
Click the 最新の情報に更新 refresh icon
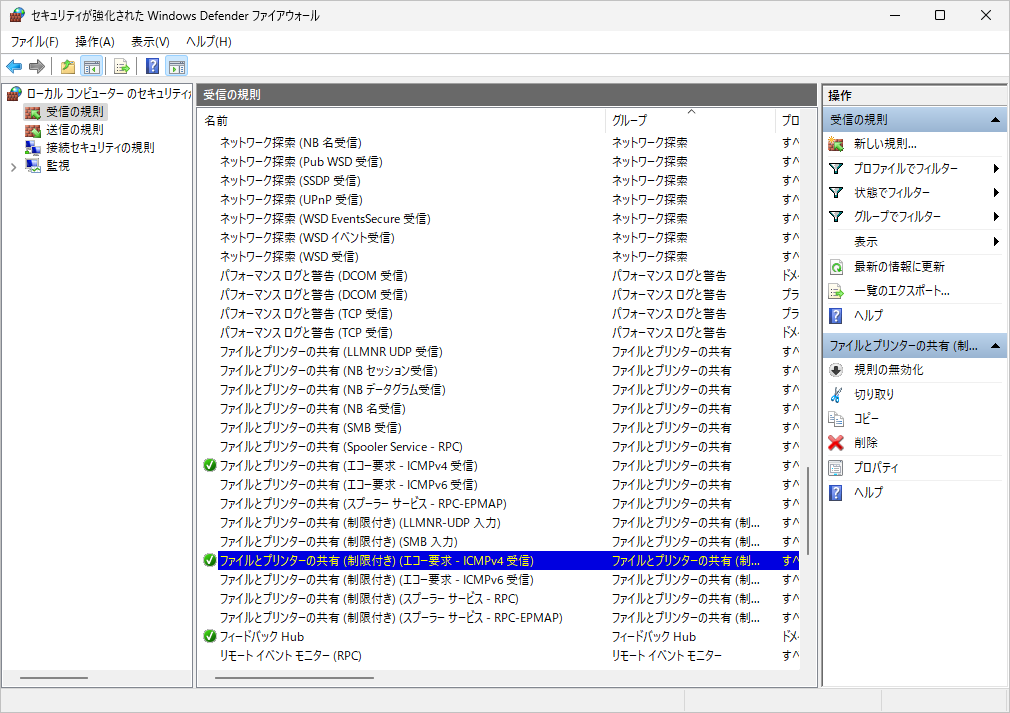[836, 267]
